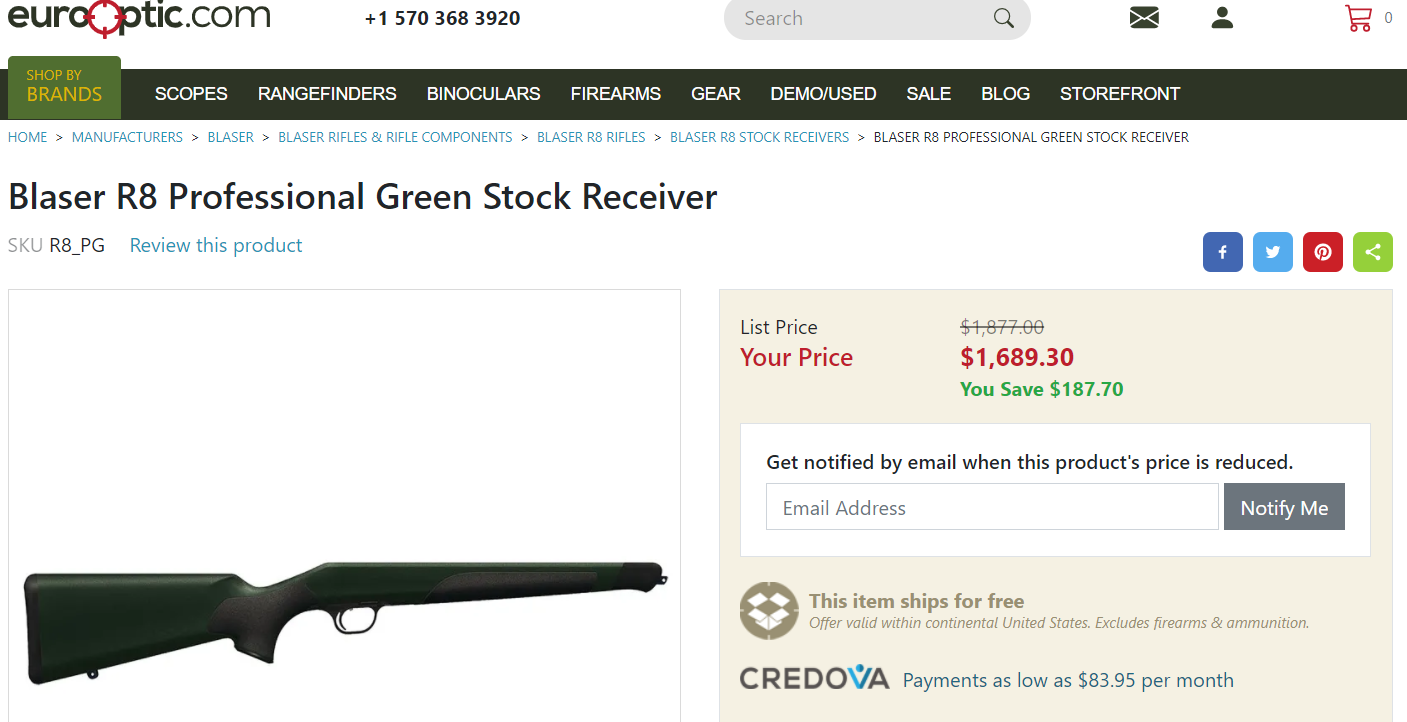Open the Shop by Brands menu
The width and height of the screenshot is (1407, 722).
pos(64,88)
